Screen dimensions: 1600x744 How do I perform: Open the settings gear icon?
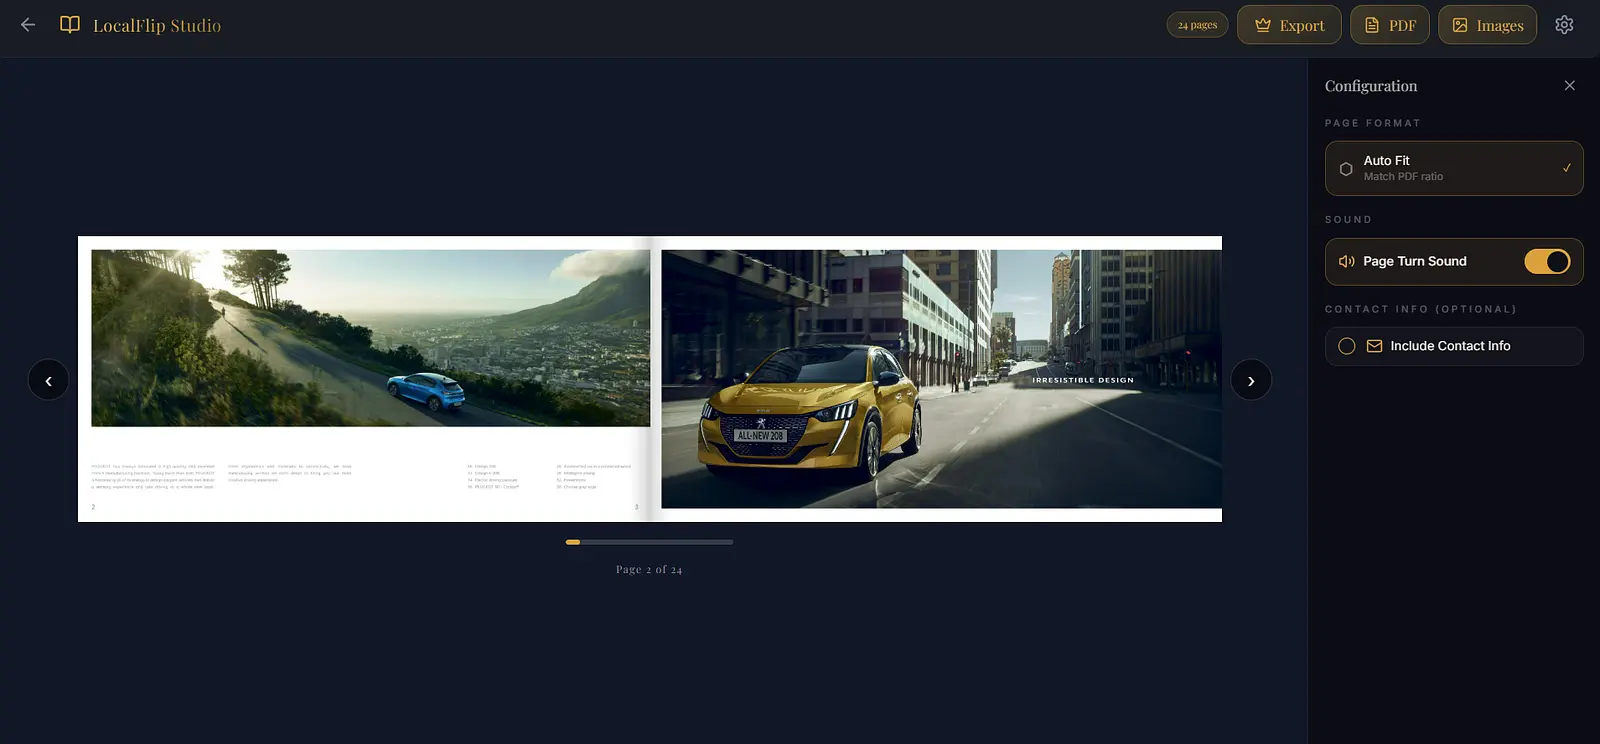[x=1564, y=25]
